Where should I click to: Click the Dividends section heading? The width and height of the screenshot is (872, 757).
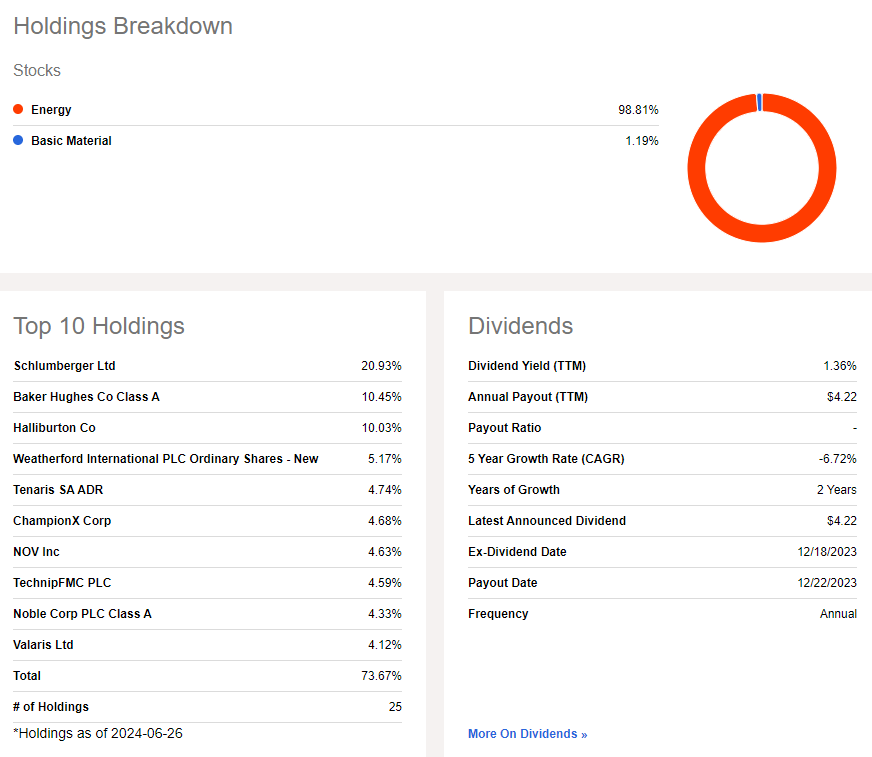[x=521, y=326]
